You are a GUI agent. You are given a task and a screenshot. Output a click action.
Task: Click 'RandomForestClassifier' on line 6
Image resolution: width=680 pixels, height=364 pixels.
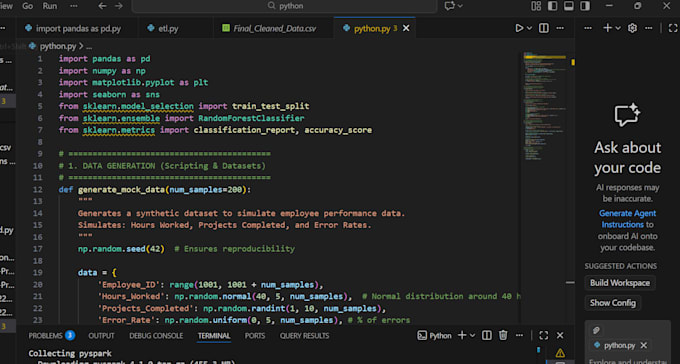251,118
